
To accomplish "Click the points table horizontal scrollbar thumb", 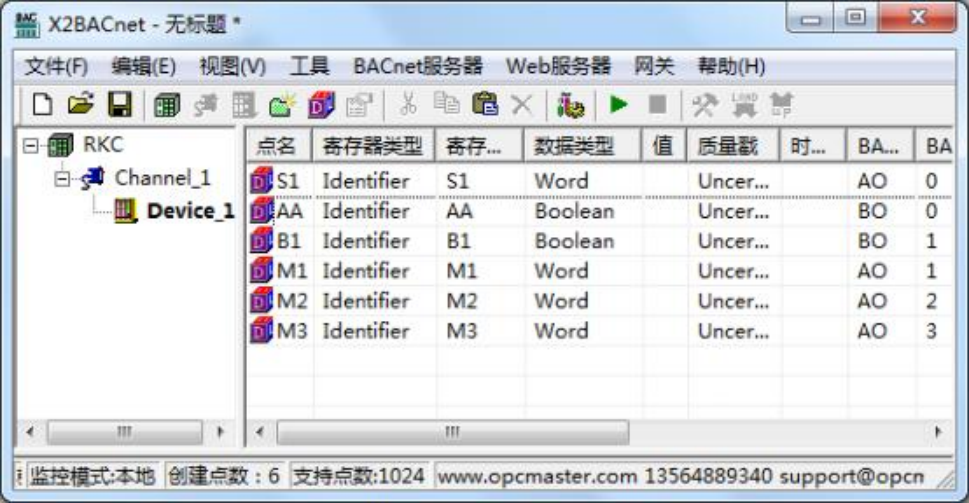I will 453,431.
